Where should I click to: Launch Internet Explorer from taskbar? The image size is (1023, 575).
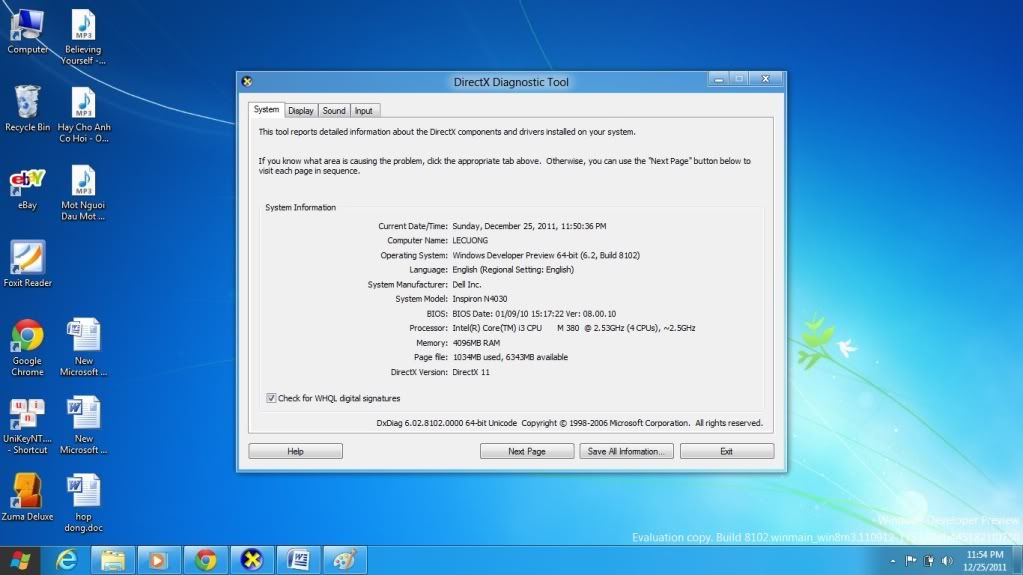pos(66,560)
